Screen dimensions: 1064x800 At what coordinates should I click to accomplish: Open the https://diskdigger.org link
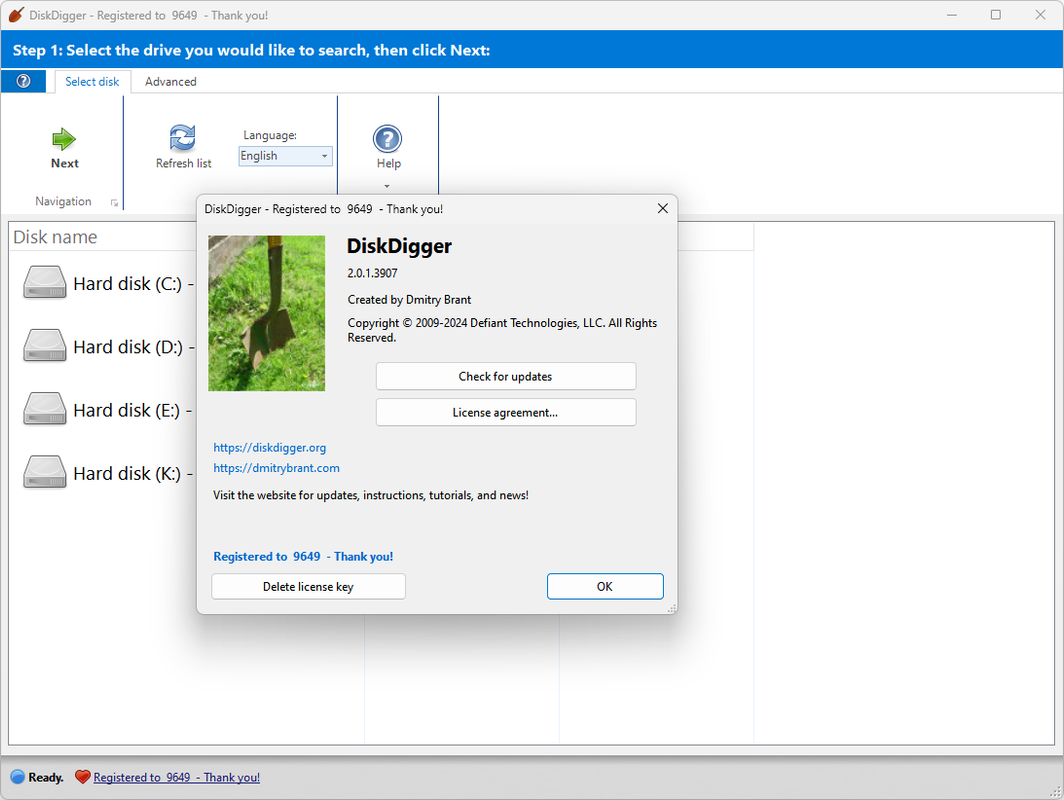pyautogui.click(x=269, y=448)
